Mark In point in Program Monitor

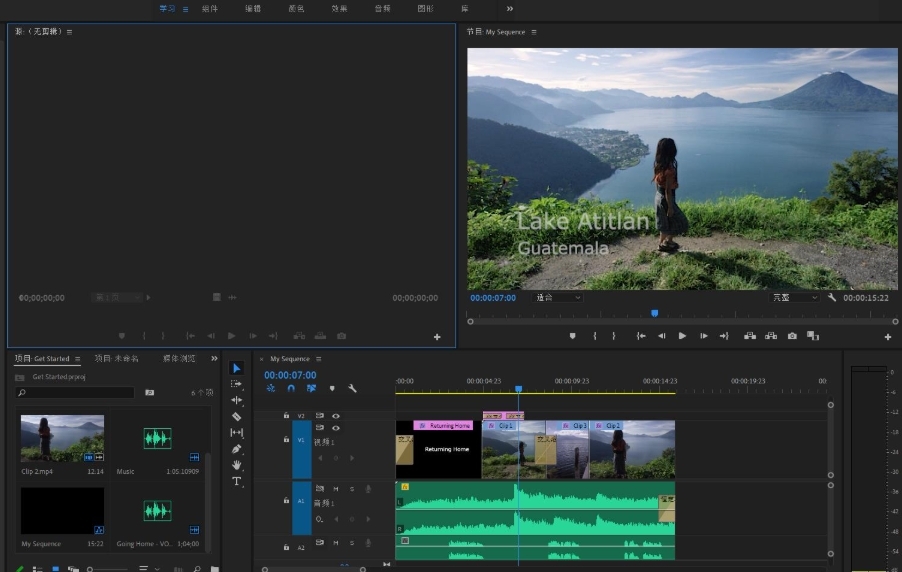point(595,336)
